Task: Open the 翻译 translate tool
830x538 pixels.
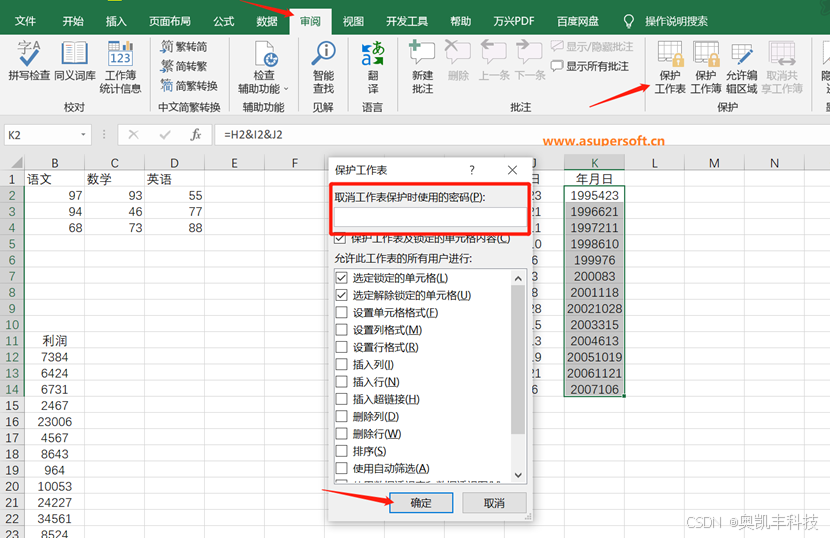Action: click(x=373, y=67)
